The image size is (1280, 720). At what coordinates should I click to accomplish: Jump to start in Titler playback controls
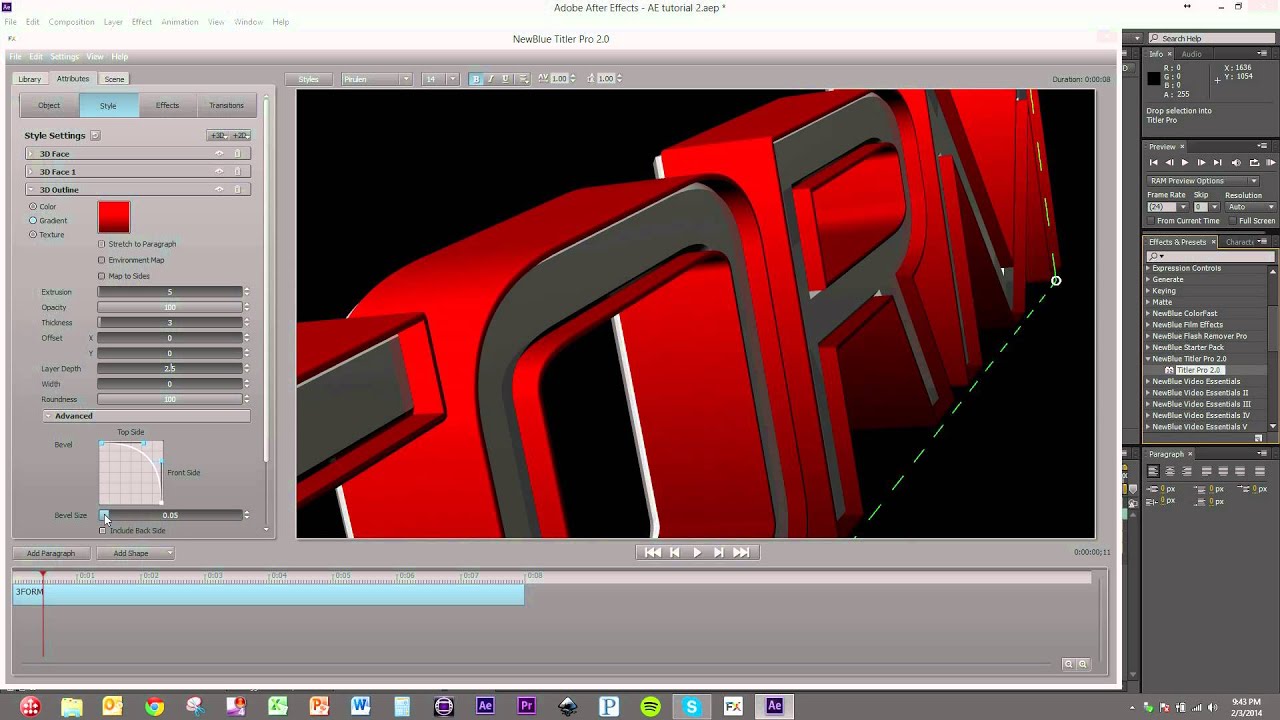click(x=653, y=552)
